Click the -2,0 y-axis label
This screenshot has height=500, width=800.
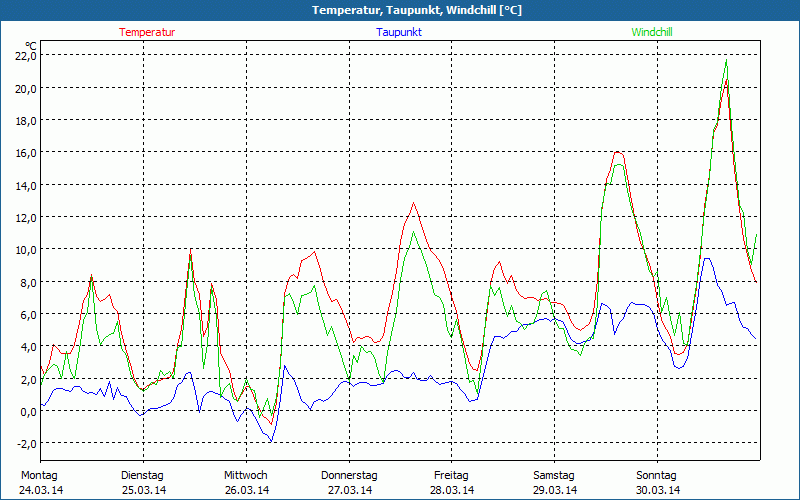pos(27,444)
